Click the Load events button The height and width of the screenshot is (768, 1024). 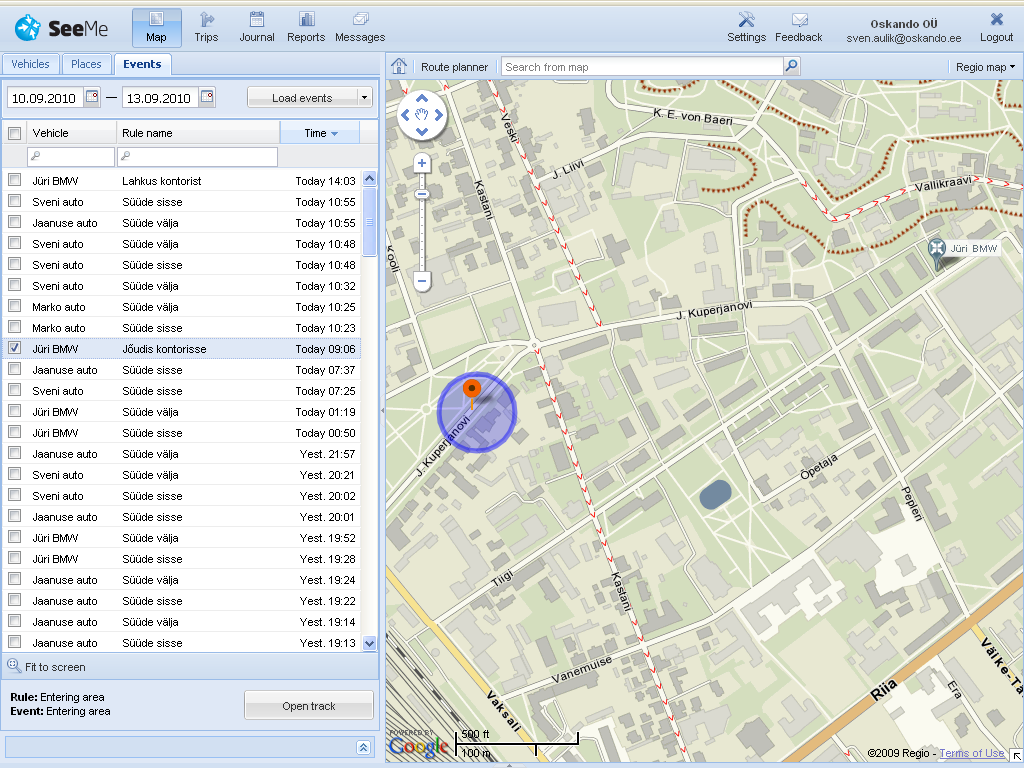(x=302, y=97)
